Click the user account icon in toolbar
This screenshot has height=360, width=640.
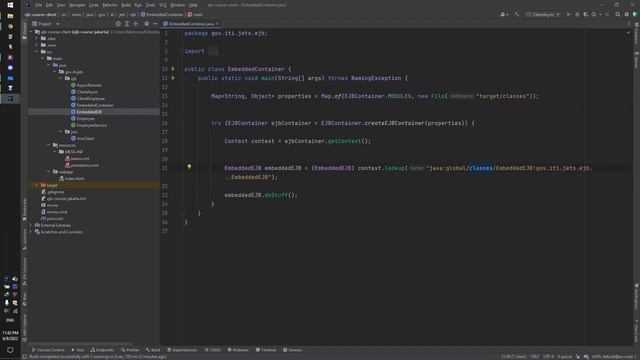(504, 14)
